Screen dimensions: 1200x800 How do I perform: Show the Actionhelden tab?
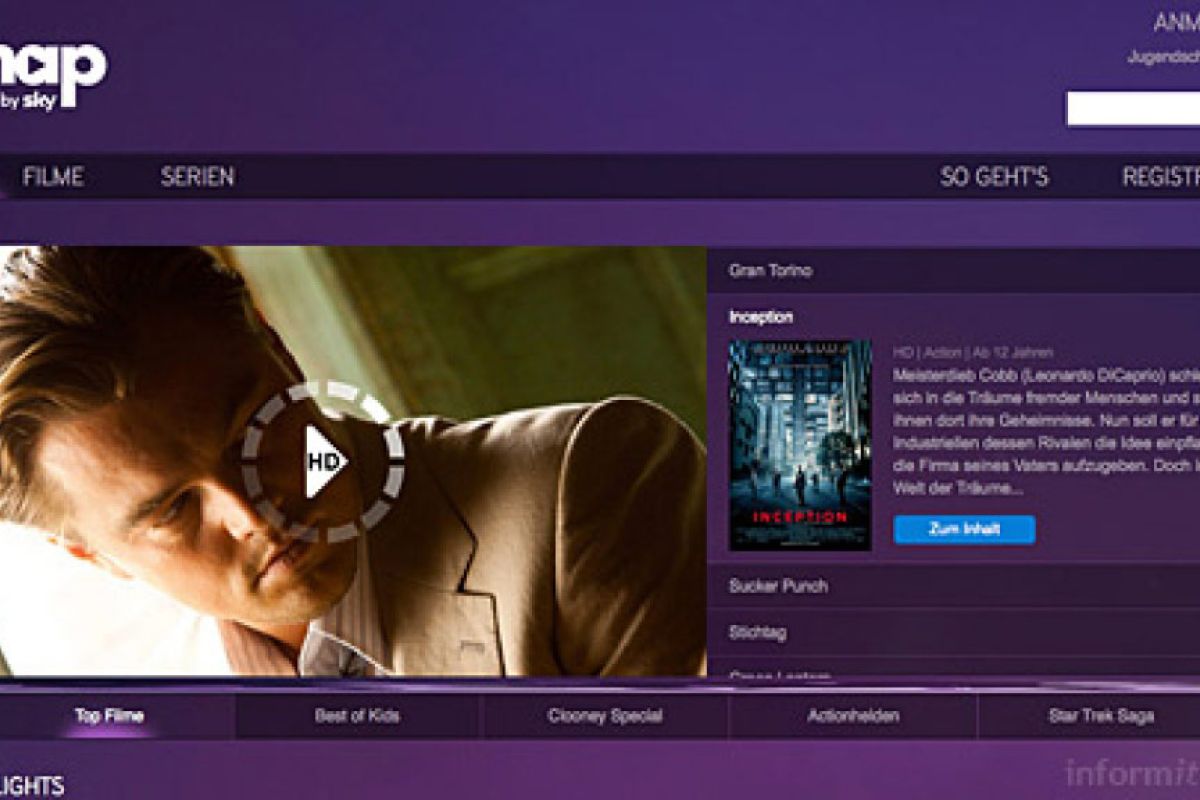click(853, 716)
